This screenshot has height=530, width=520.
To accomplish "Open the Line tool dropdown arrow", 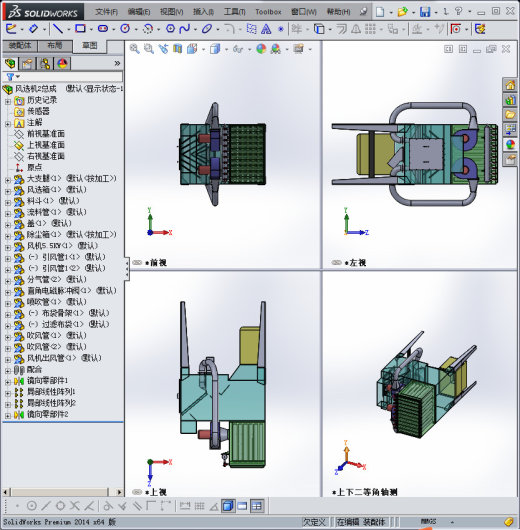I will [68, 29].
